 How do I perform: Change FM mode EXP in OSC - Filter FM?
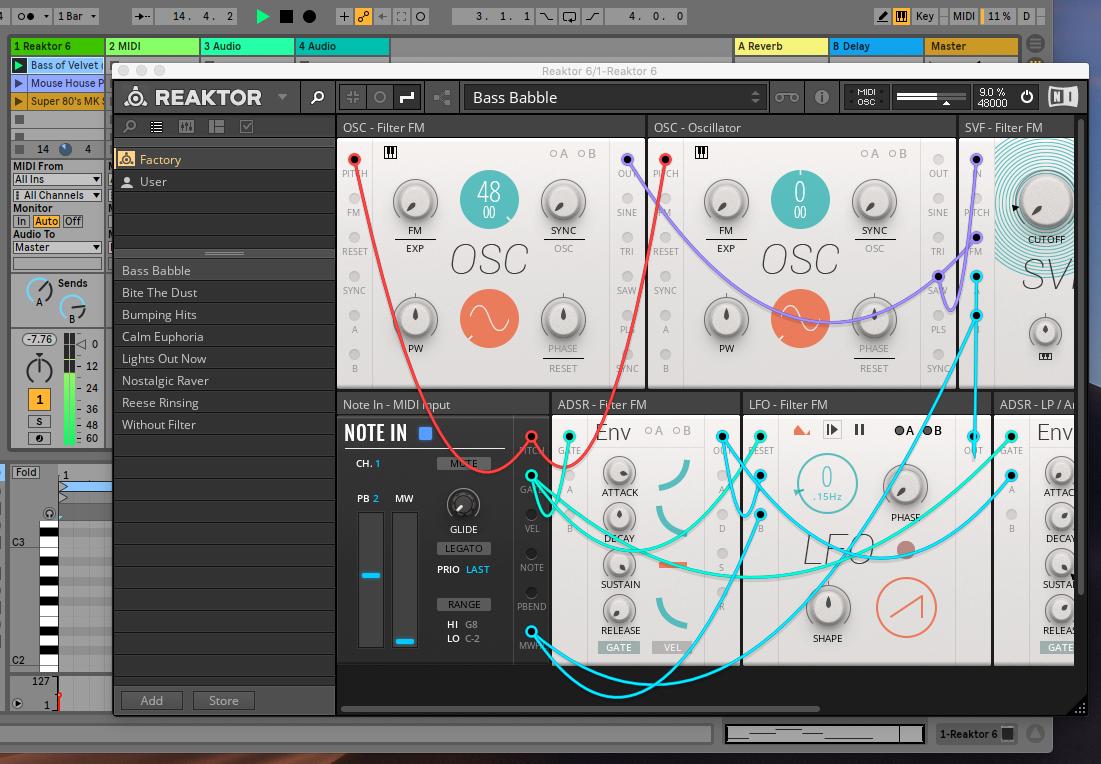coord(414,249)
